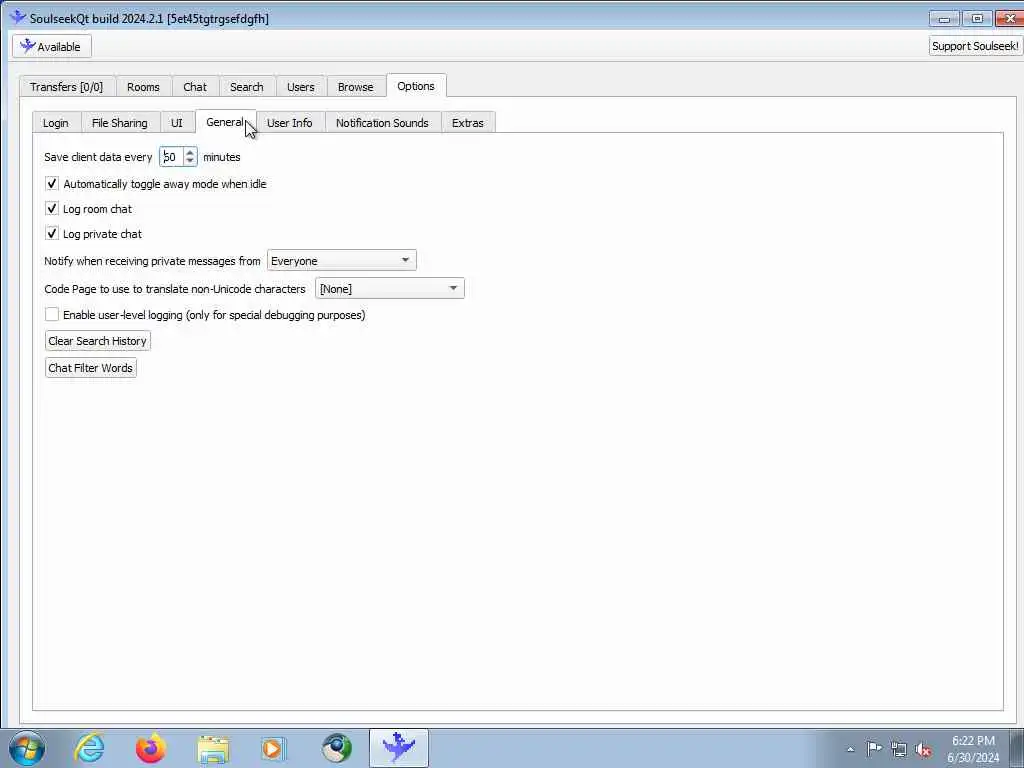
Task: Open the Action Center flag icon
Action: click(874, 749)
